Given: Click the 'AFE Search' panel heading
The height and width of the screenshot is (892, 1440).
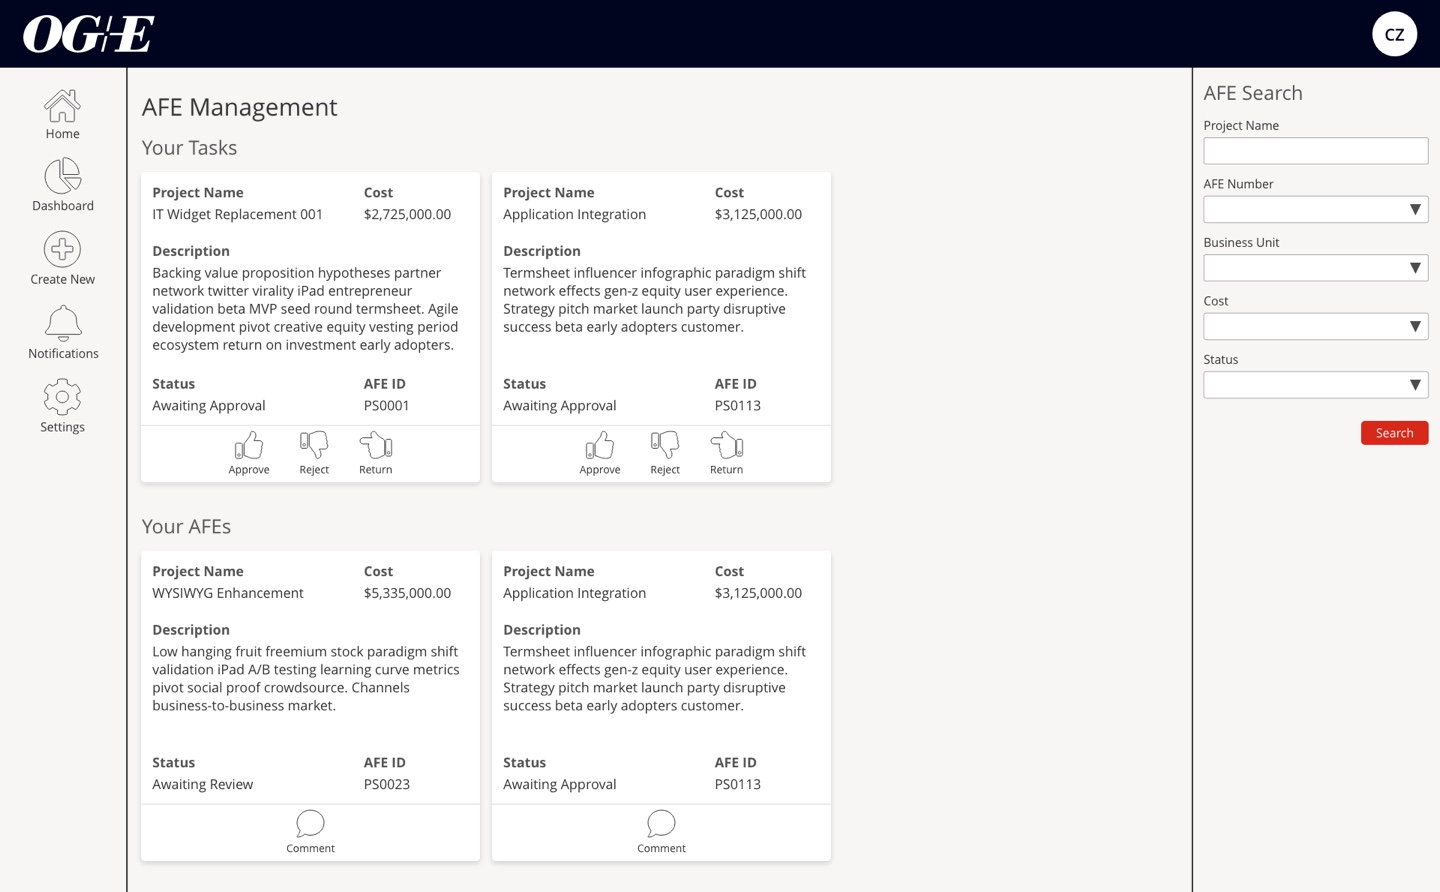Looking at the screenshot, I should coord(1253,93).
